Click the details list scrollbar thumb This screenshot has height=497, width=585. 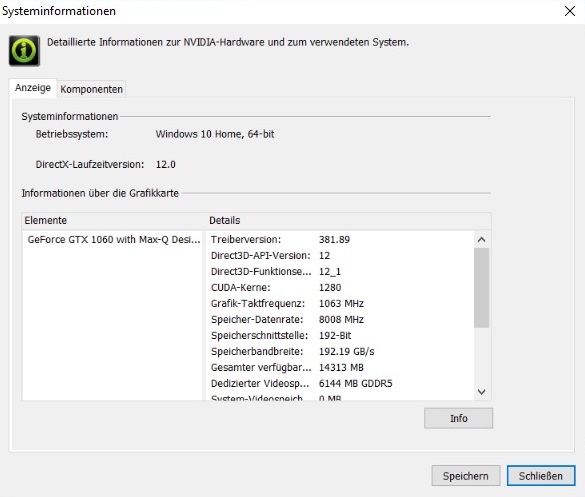click(482, 288)
